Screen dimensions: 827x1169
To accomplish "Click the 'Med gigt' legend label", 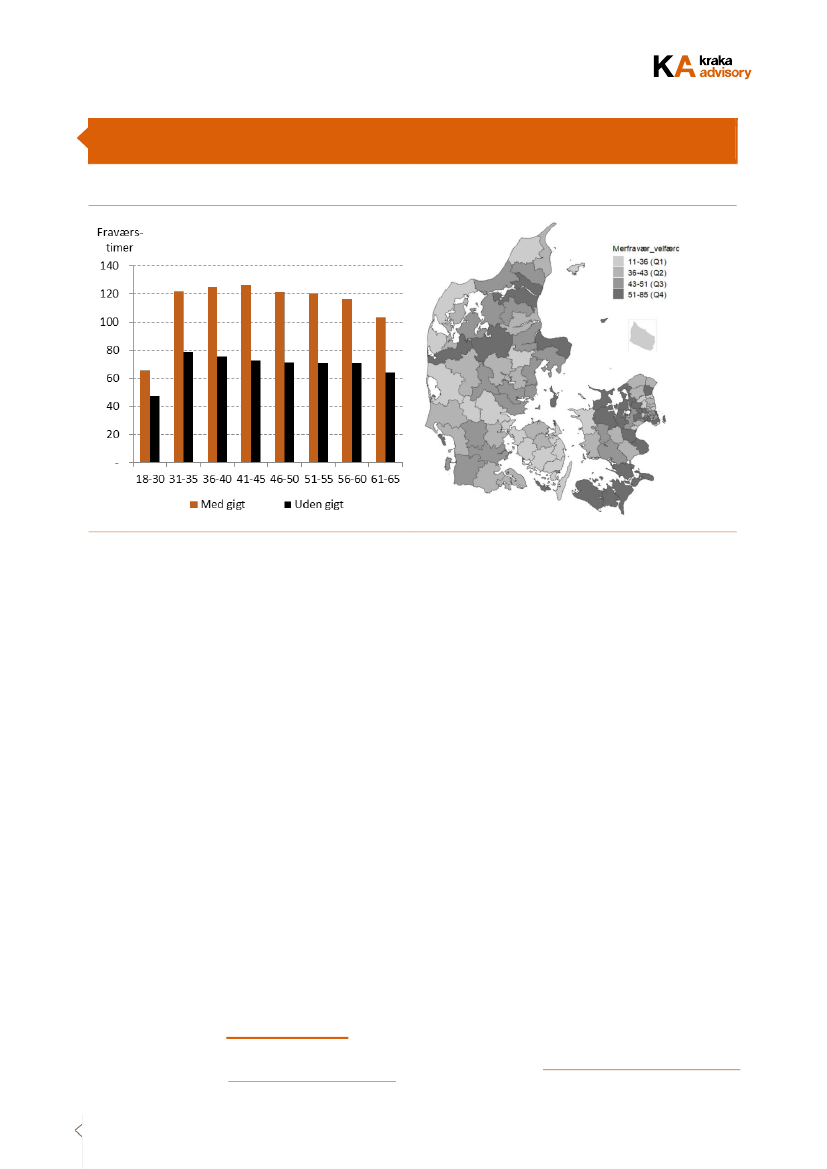I will coord(223,505).
